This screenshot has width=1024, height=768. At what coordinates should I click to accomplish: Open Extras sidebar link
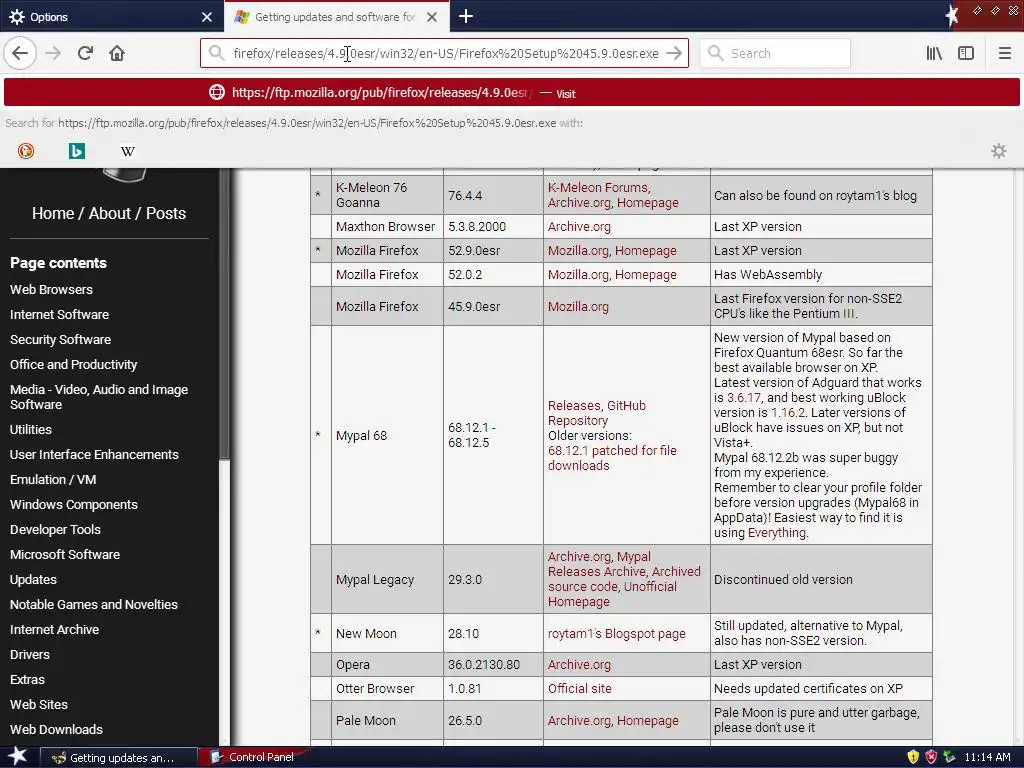pos(27,679)
